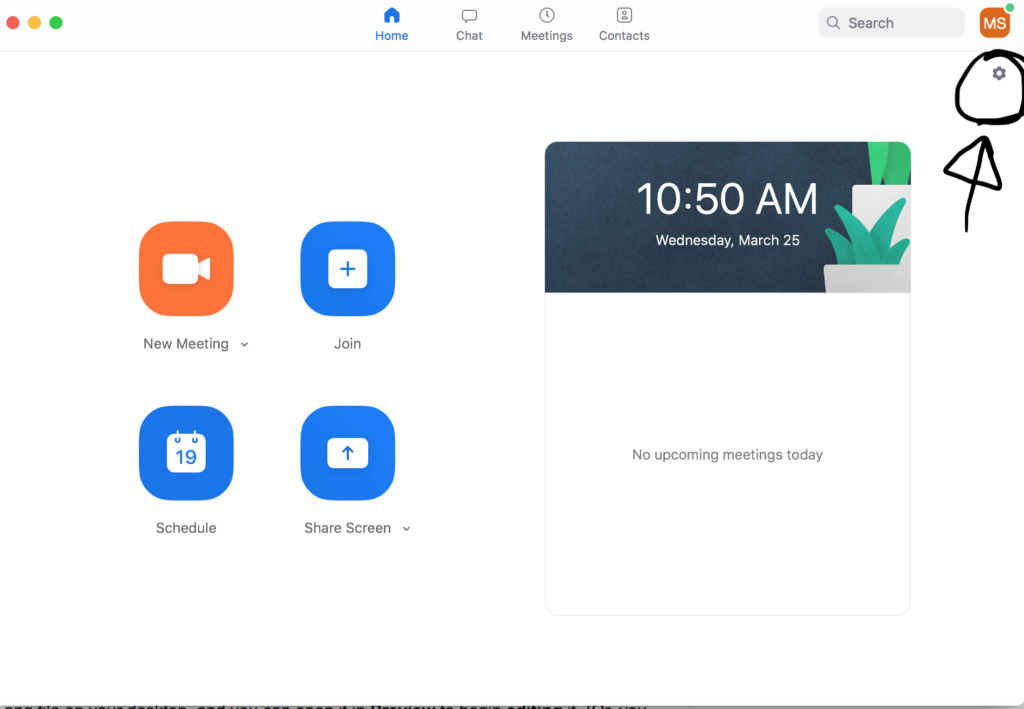1024x709 pixels.
Task: Click the Share Screen label text
Action: (x=347, y=528)
